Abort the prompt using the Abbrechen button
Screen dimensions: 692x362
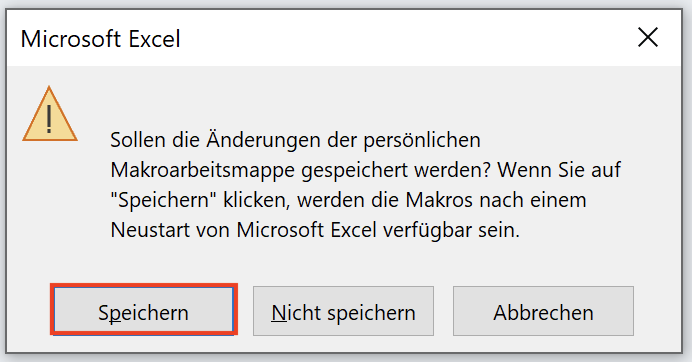tap(543, 311)
